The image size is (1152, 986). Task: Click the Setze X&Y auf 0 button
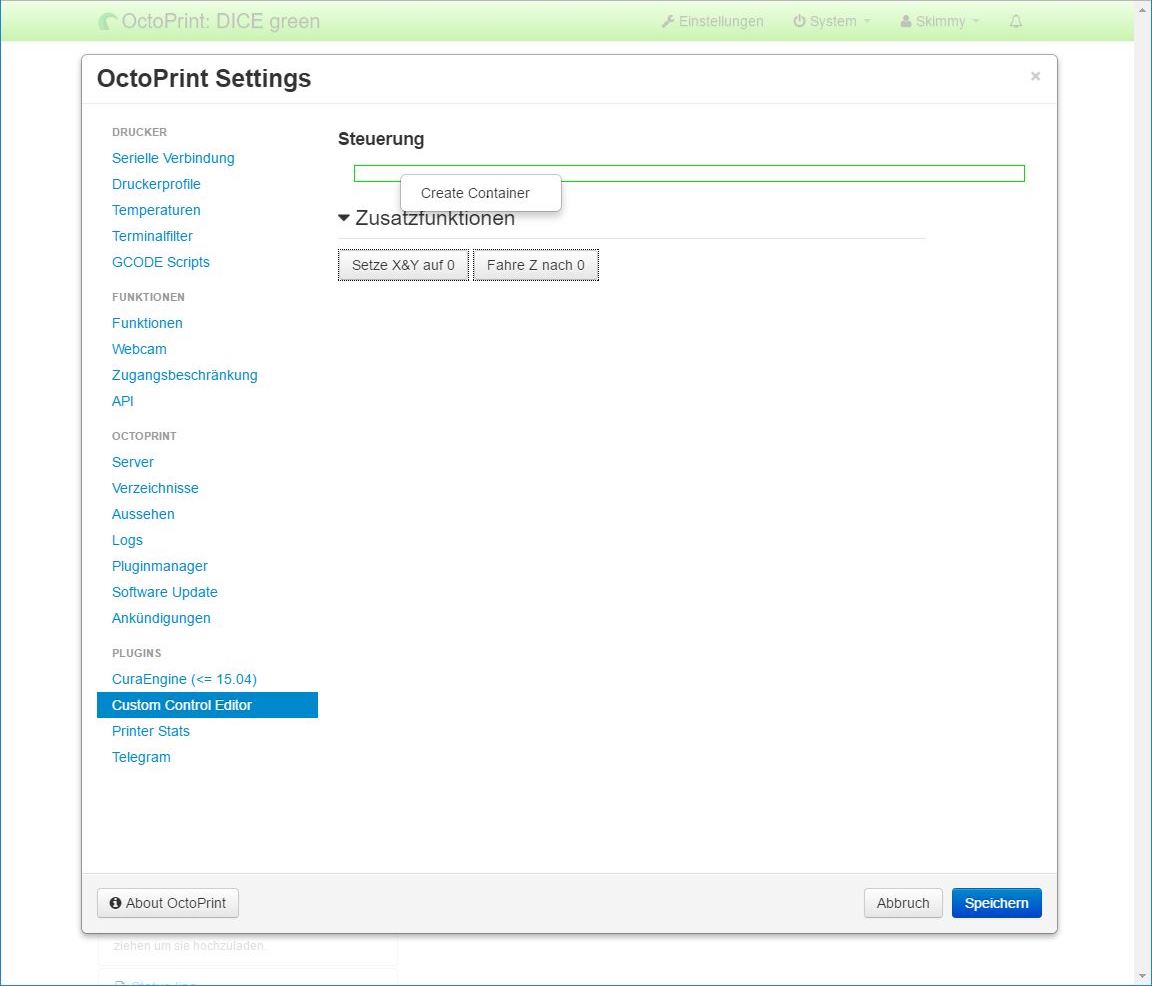(x=403, y=265)
